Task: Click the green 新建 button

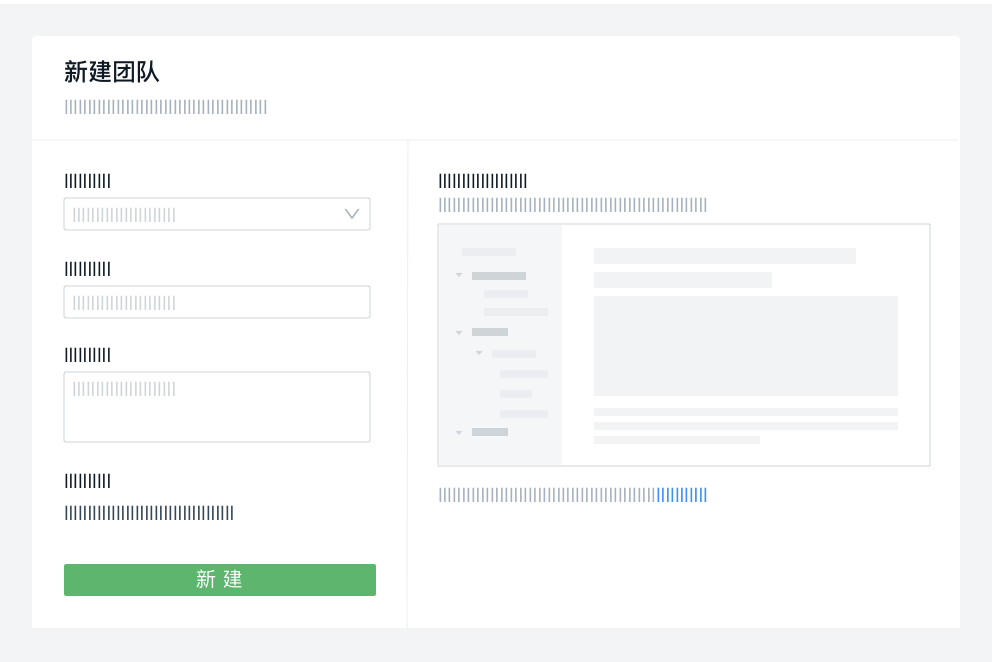Action: (x=219, y=580)
